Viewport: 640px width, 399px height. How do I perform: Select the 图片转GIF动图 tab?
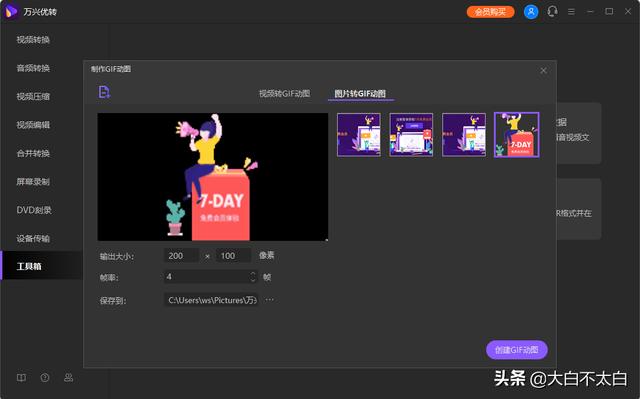[360, 93]
